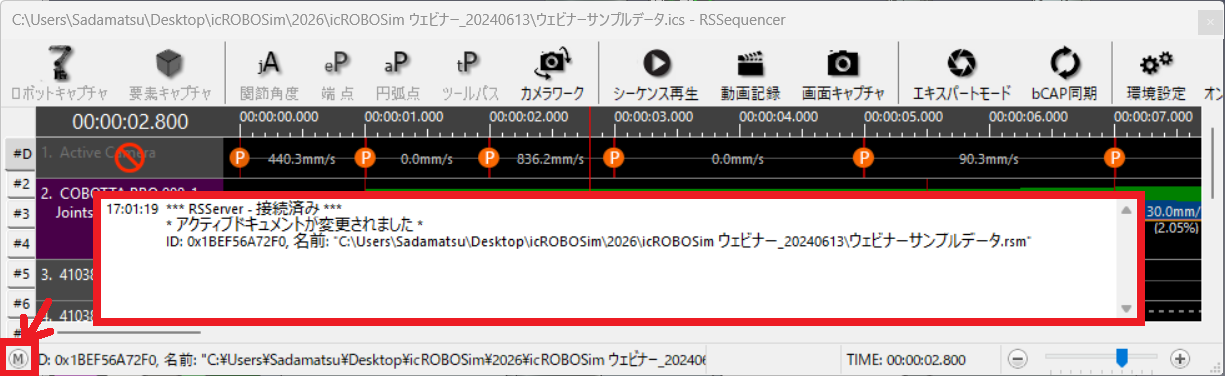
Task: Click the 836.2mm/s camera segment
Action: pyautogui.click(x=551, y=158)
